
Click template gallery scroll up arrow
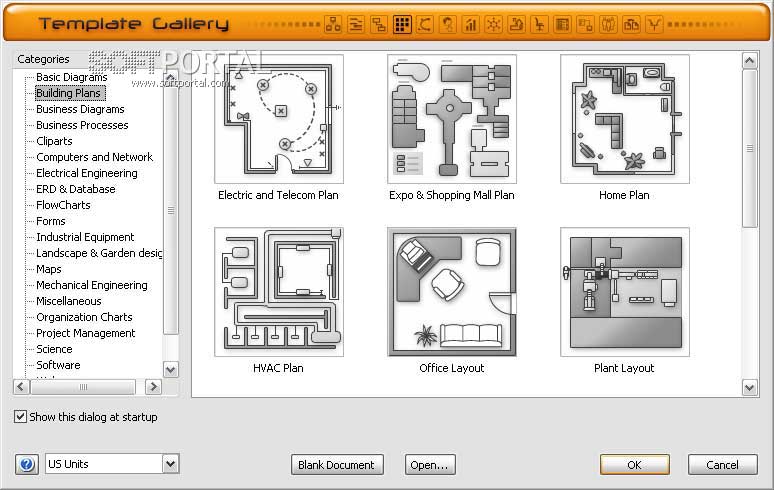click(749, 61)
